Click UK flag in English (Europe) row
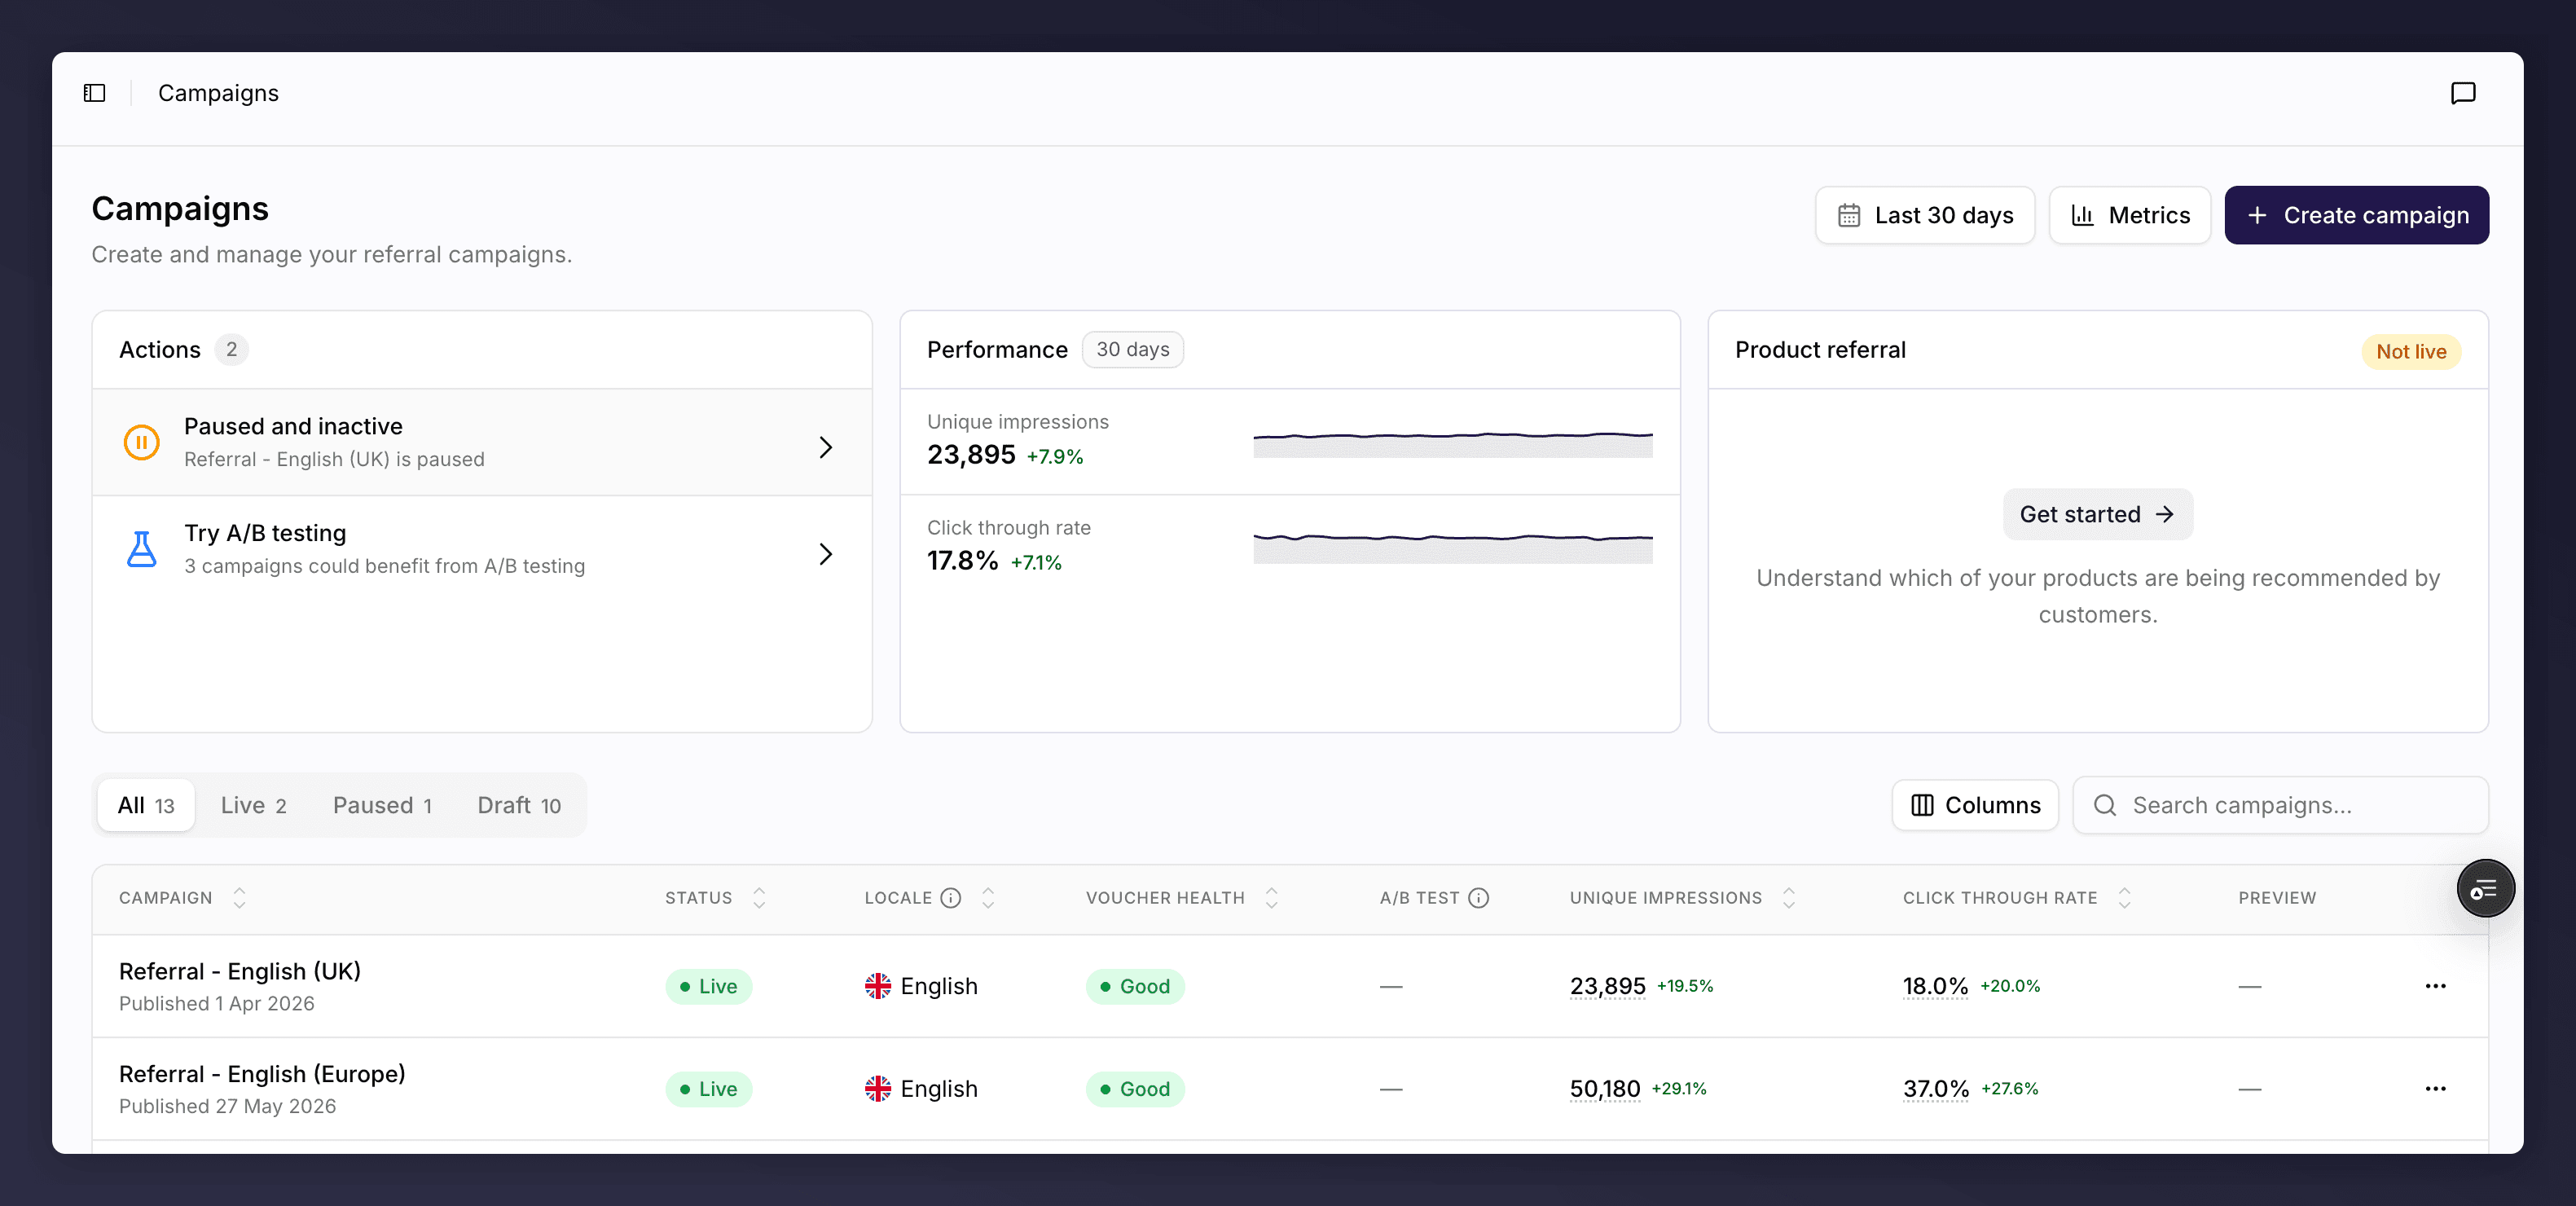Image resolution: width=2576 pixels, height=1206 pixels. tap(878, 1089)
